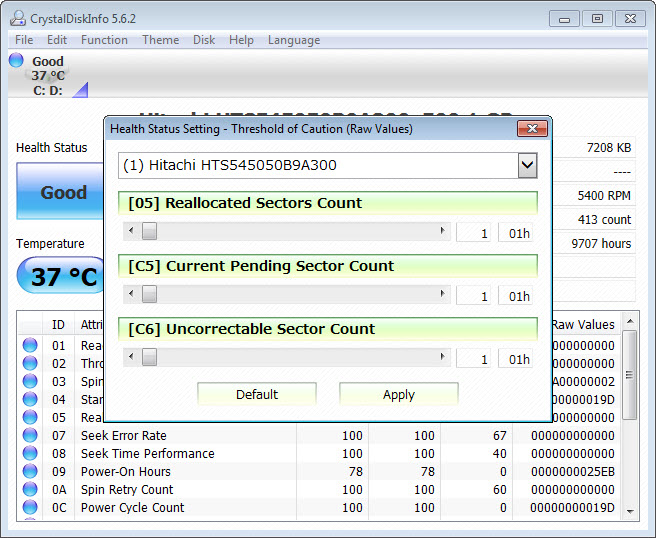Expand the Hitachi HTS545050B9A300 disk dropdown
Screen dimensions: 656x538
(x=527, y=165)
